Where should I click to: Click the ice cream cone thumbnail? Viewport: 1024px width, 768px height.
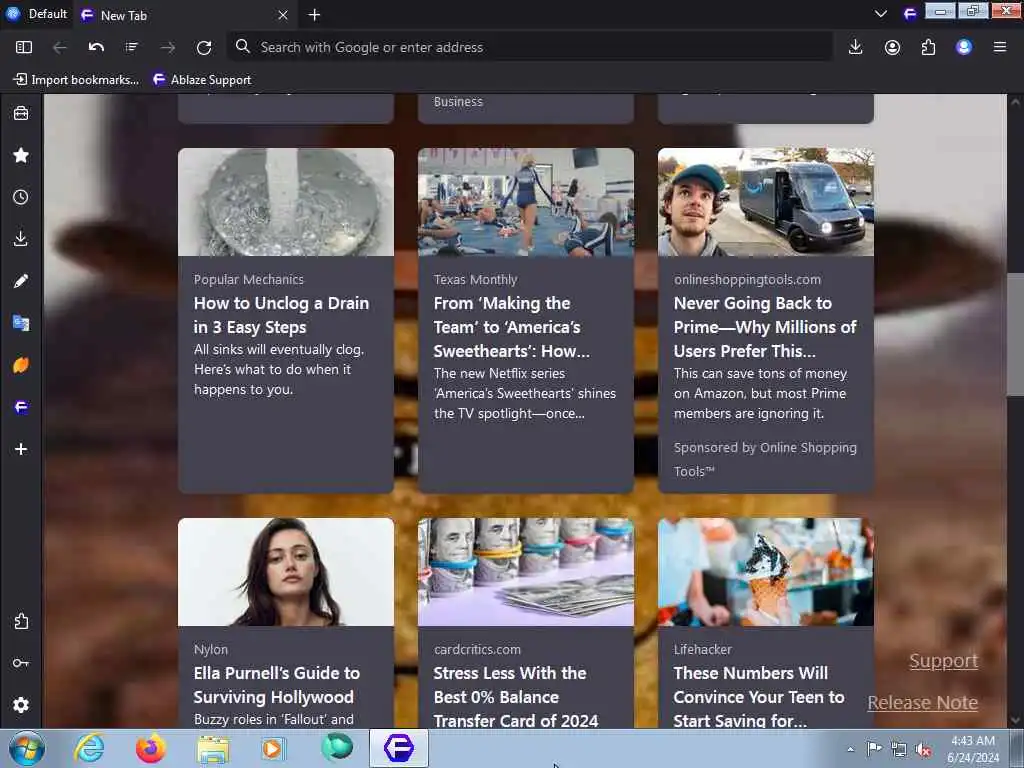tap(765, 572)
